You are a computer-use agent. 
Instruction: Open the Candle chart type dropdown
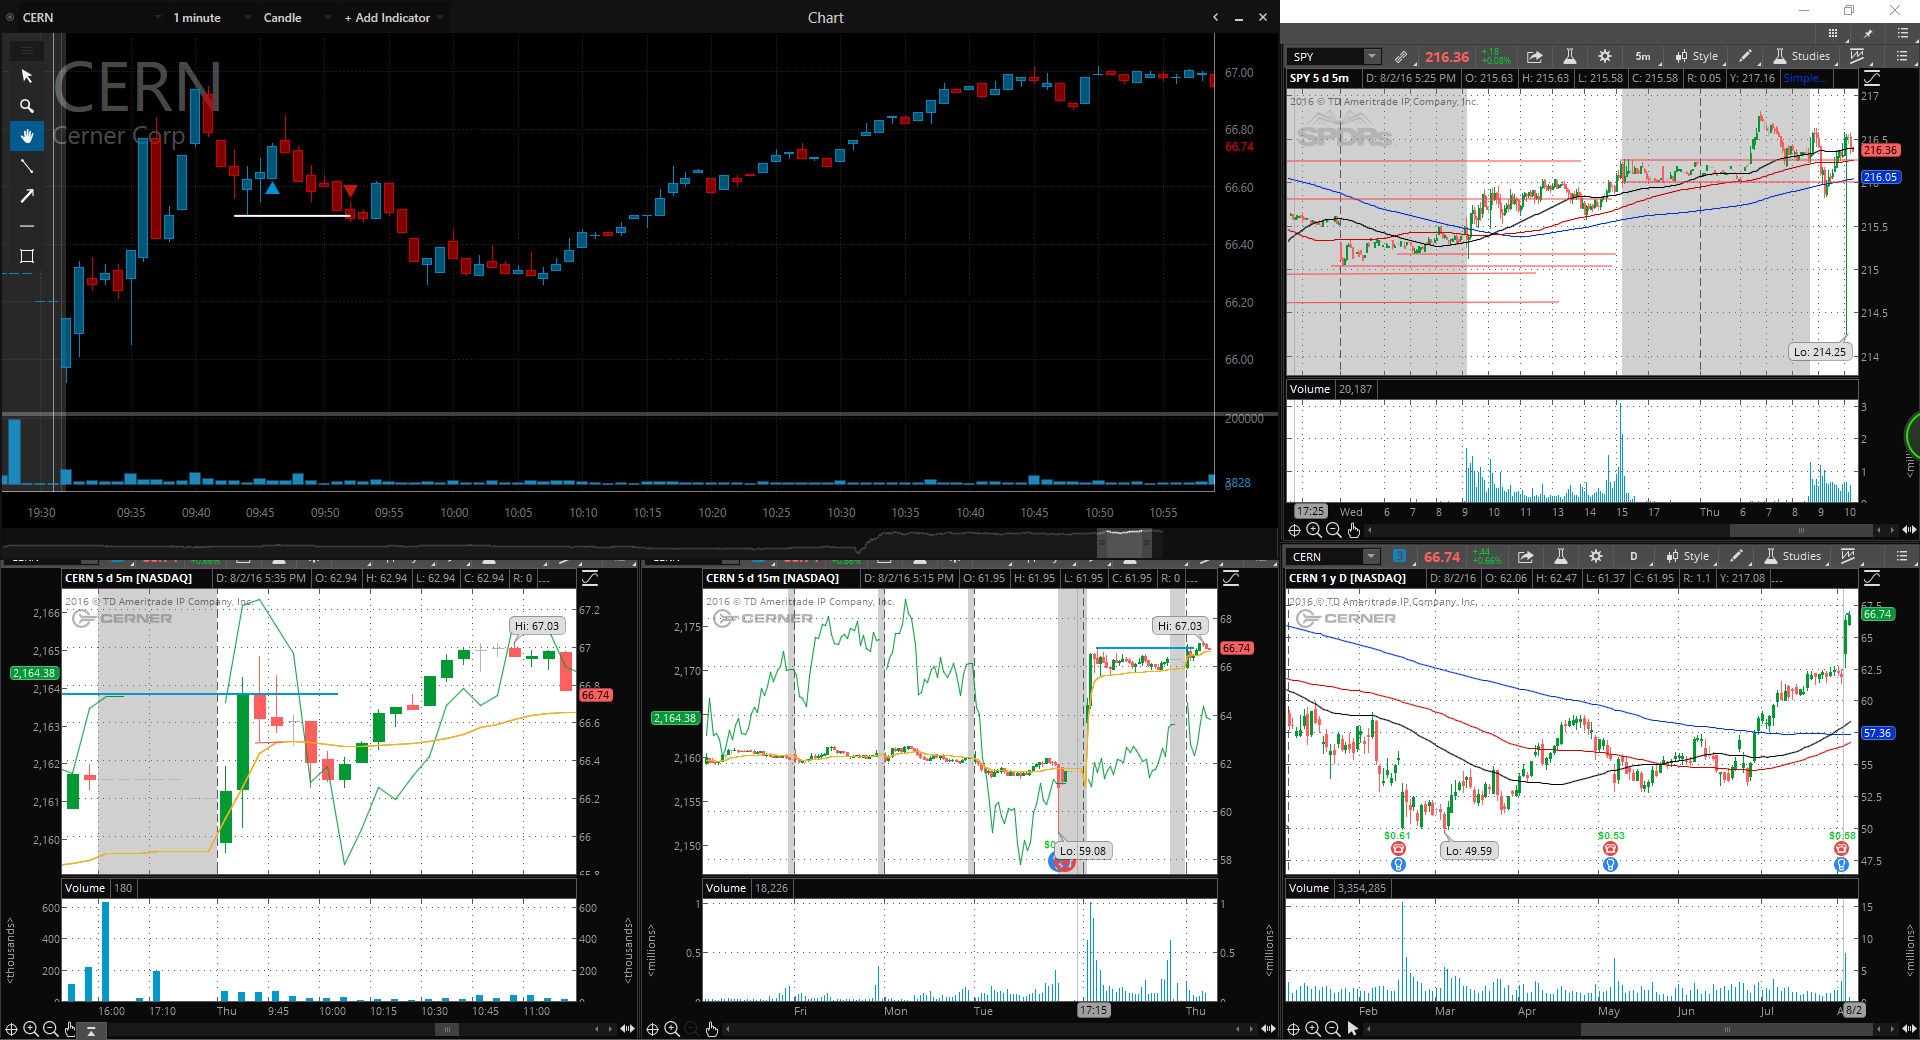pyautogui.click(x=282, y=18)
